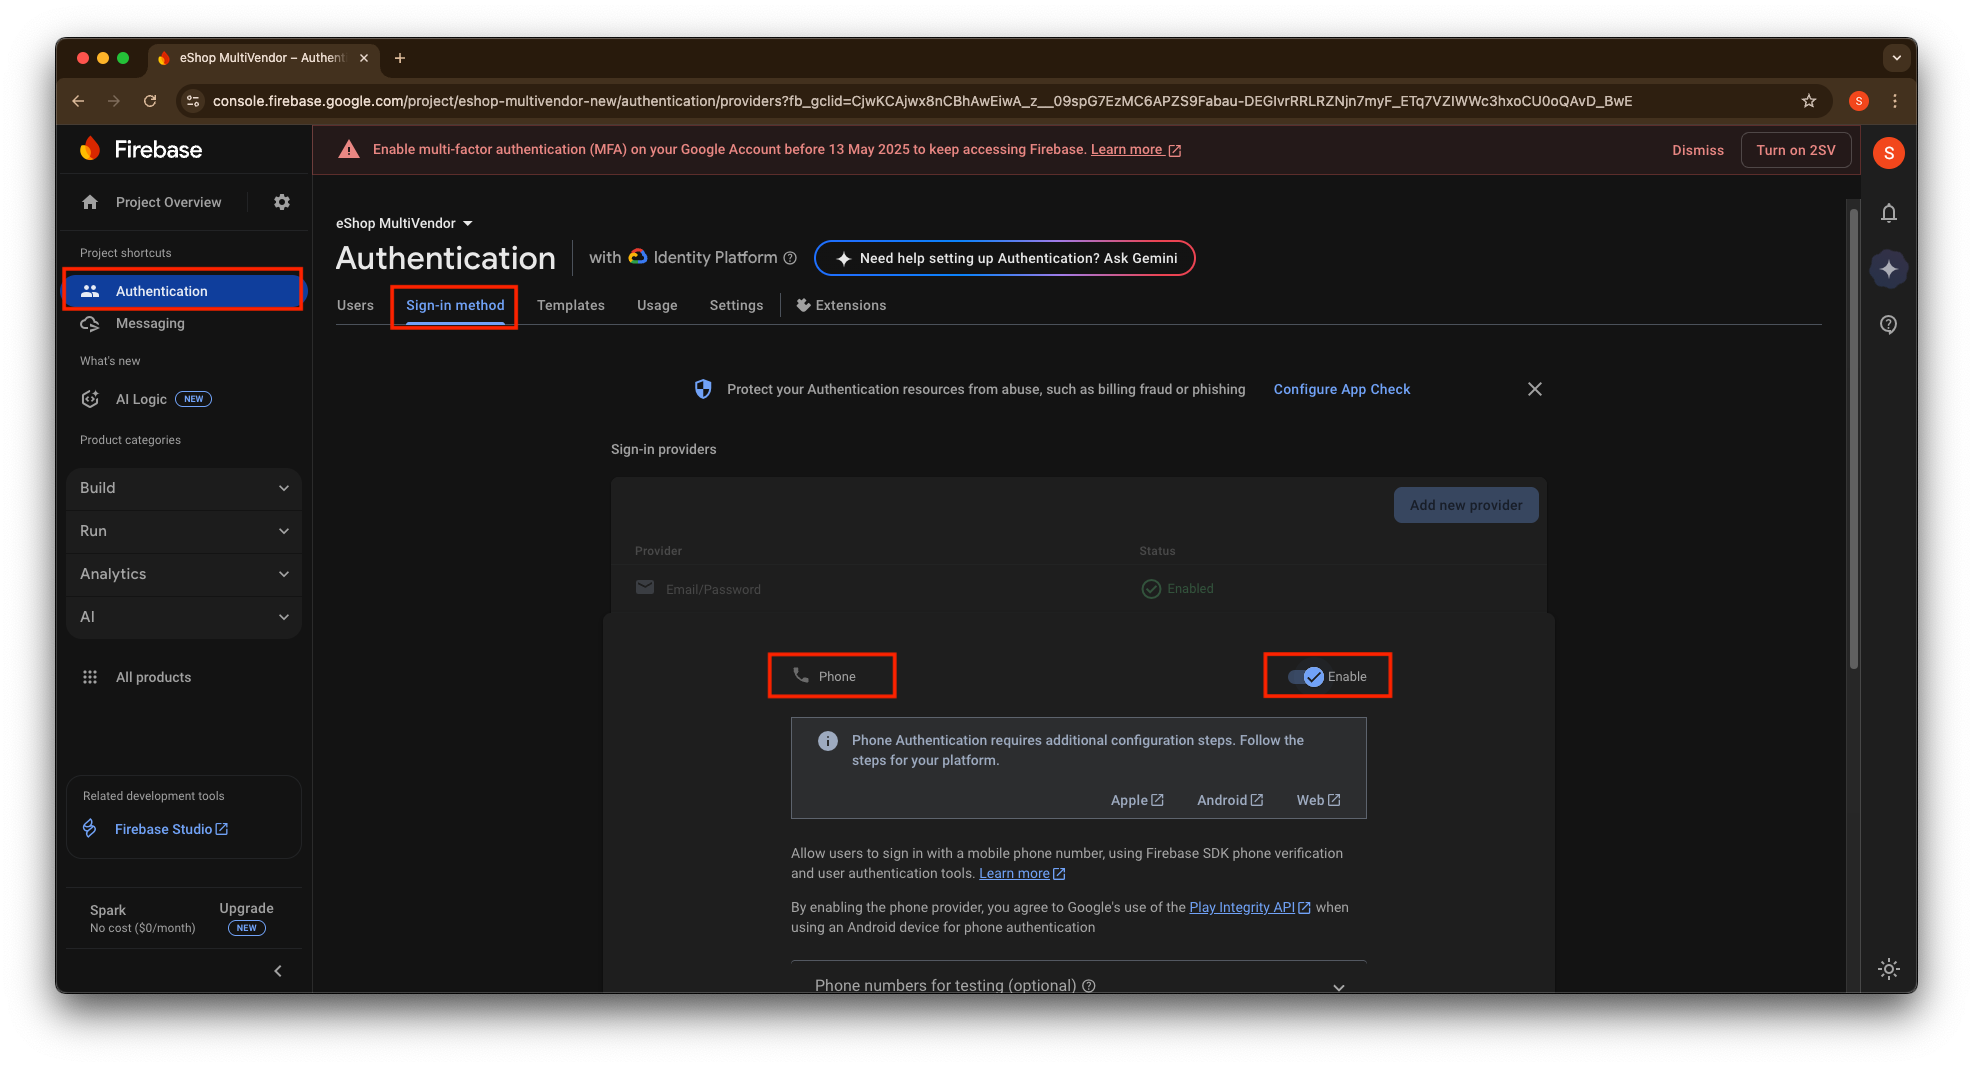This screenshot has width=1973, height=1067.
Task: Click the shield icon in App Check banner
Action: (703, 389)
